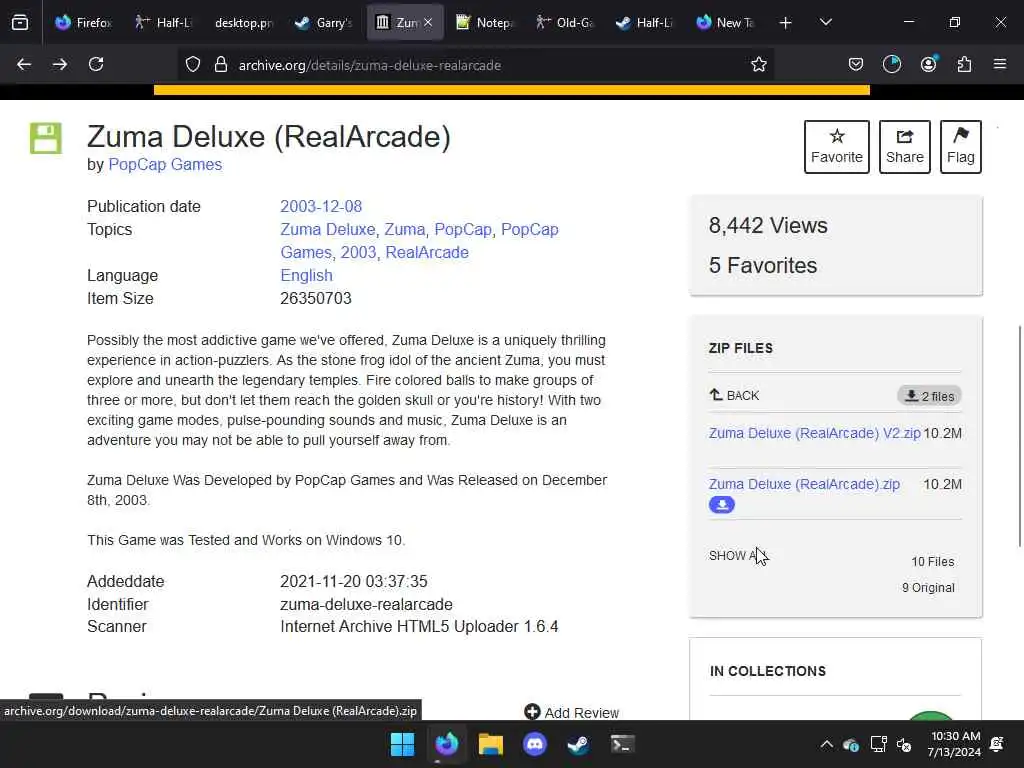
Task: Open the tracking protection shield icon
Action: [193, 65]
